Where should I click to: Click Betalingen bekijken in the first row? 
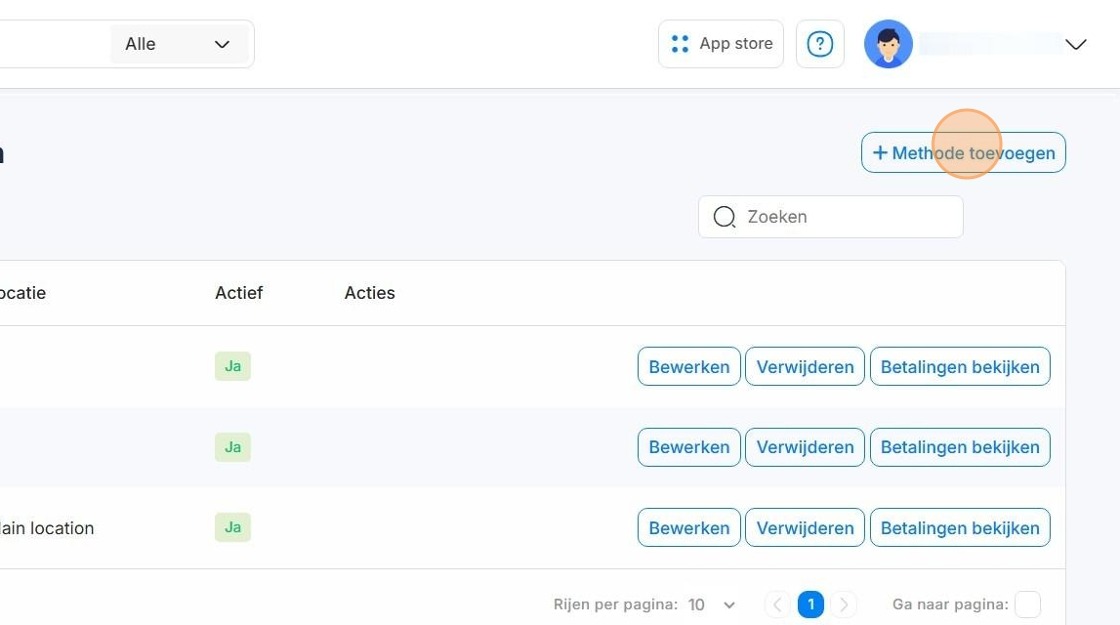pyautogui.click(x=960, y=366)
